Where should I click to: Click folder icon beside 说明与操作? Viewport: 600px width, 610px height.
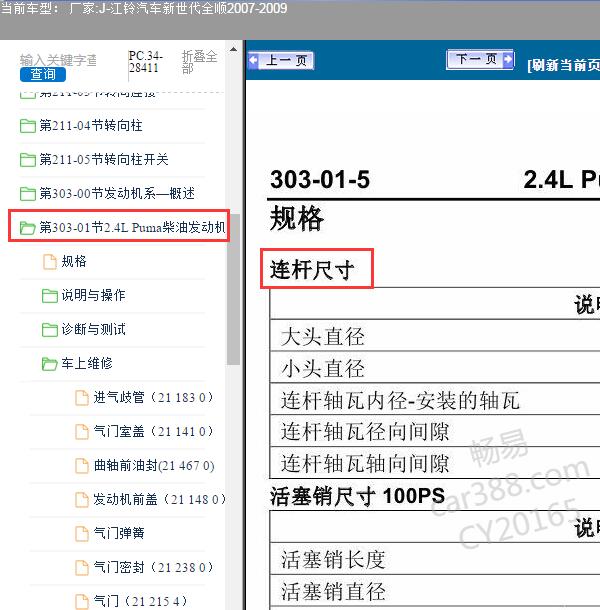point(50,296)
